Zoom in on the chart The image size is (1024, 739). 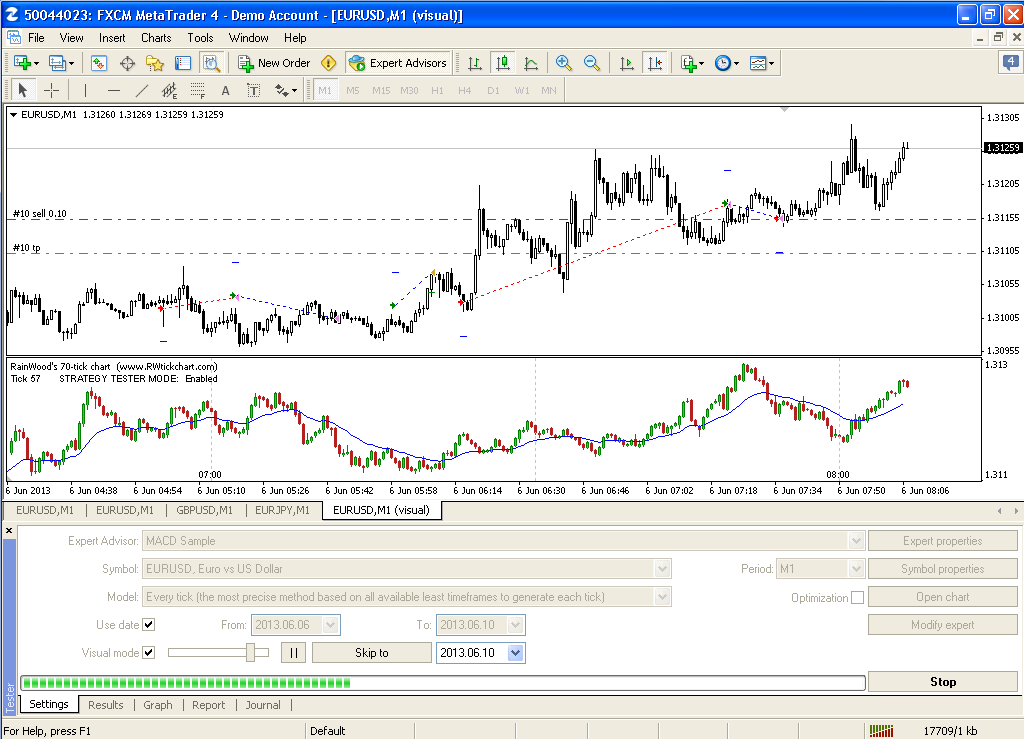(564, 63)
